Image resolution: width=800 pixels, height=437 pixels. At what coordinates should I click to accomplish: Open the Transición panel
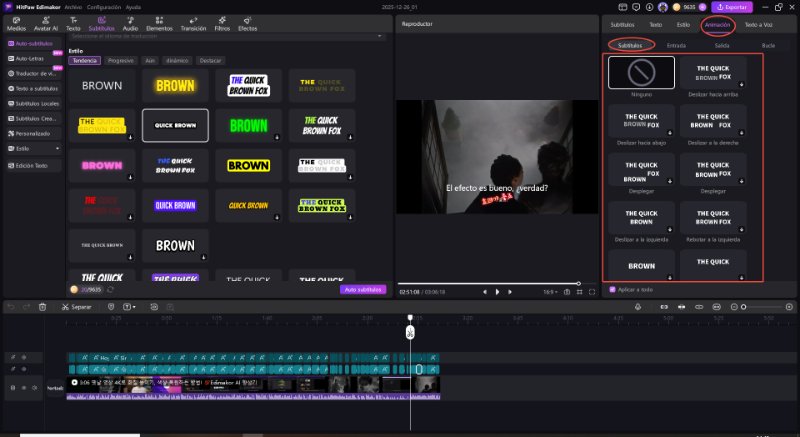[193, 25]
